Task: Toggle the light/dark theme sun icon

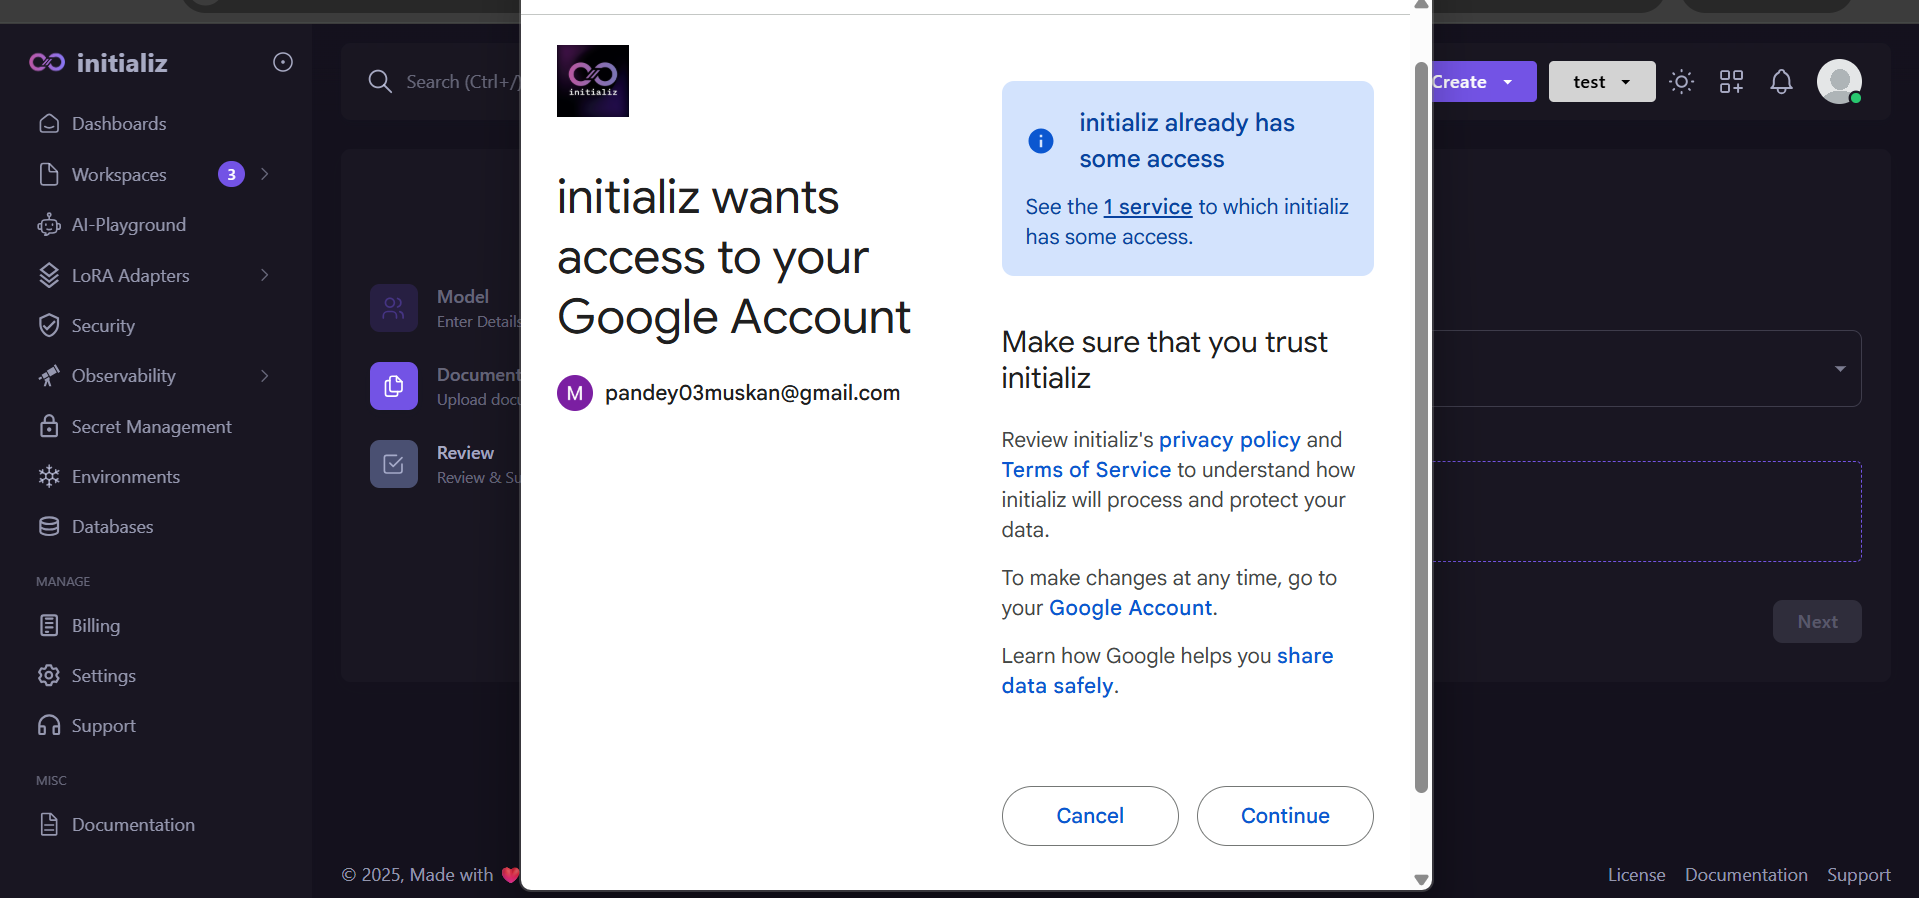Action: click(x=1681, y=82)
